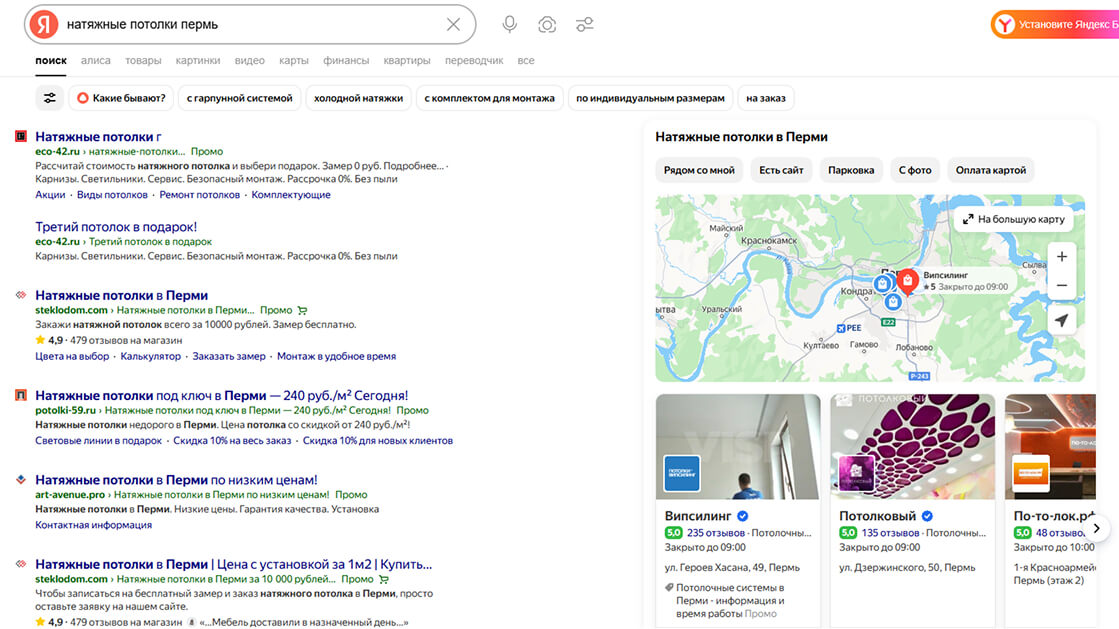The image size is (1119, 629).
Task: Open the 'Акции' sitelink under eco-42.ru
Action: [50, 195]
